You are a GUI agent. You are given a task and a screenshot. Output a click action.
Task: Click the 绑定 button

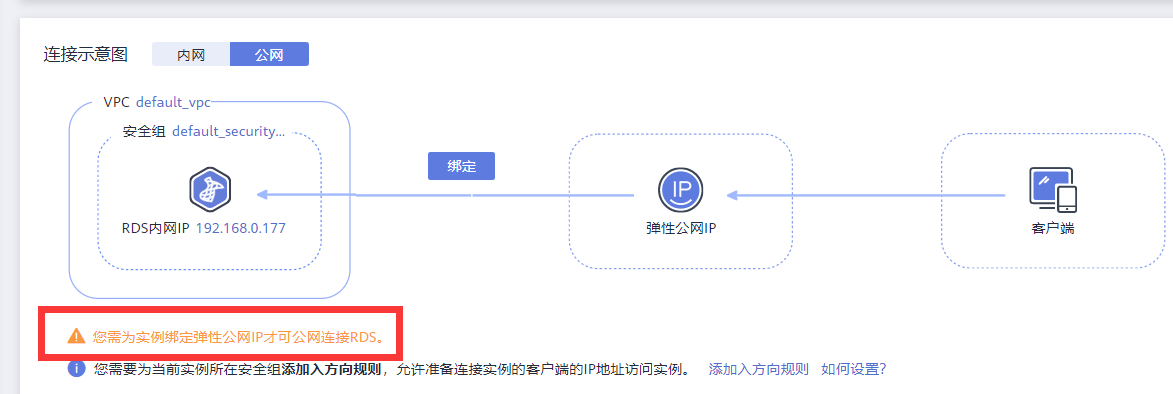click(x=462, y=166)
